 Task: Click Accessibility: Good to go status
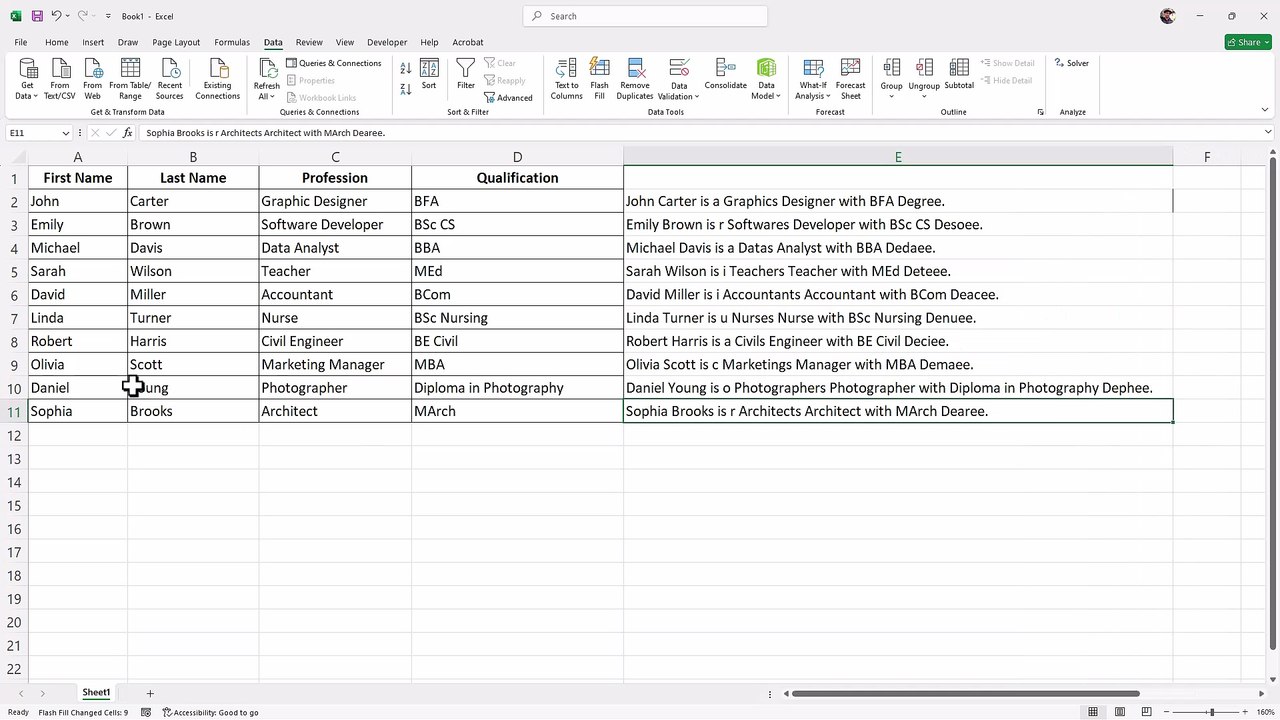(211, 712)
